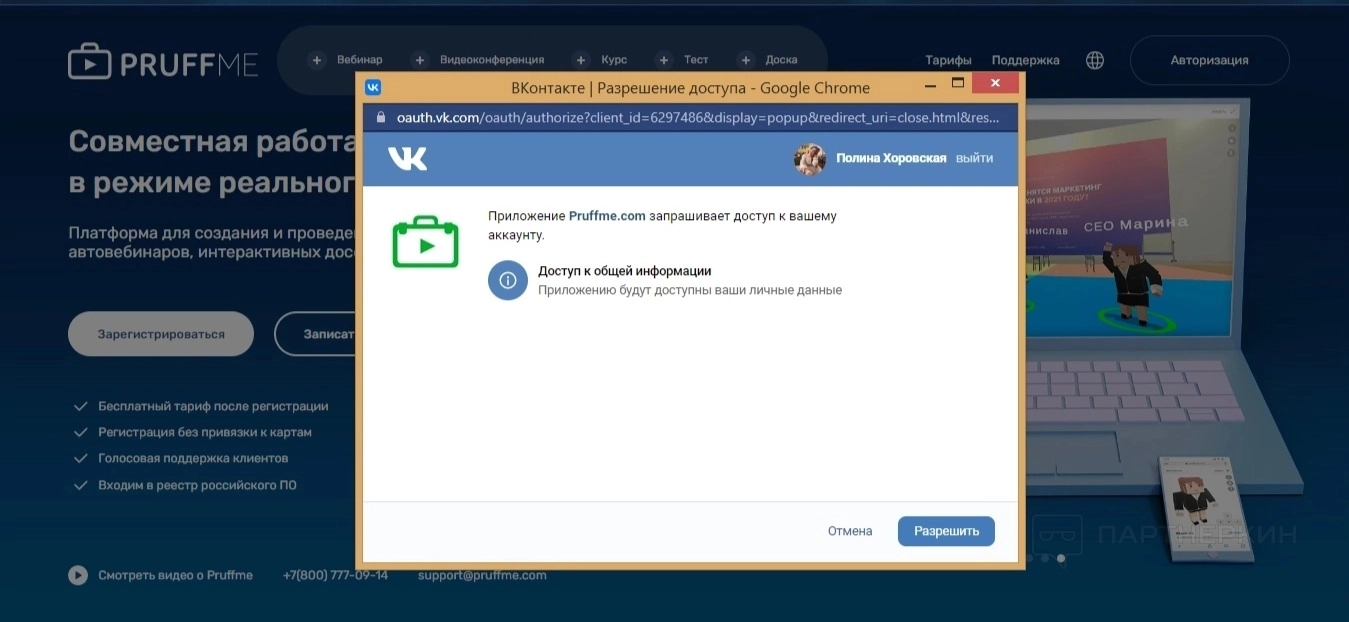This screenshot has height=622, width=1349.
Task: Create a new Вебинар from the top menu
Action: 347,60
